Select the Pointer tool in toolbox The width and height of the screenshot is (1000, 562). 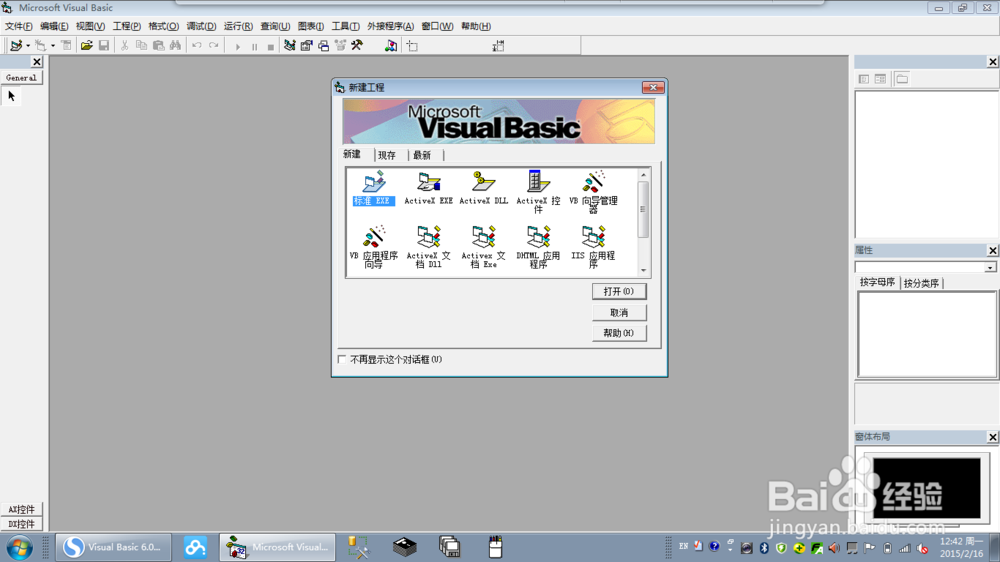(x=11, y=96)
